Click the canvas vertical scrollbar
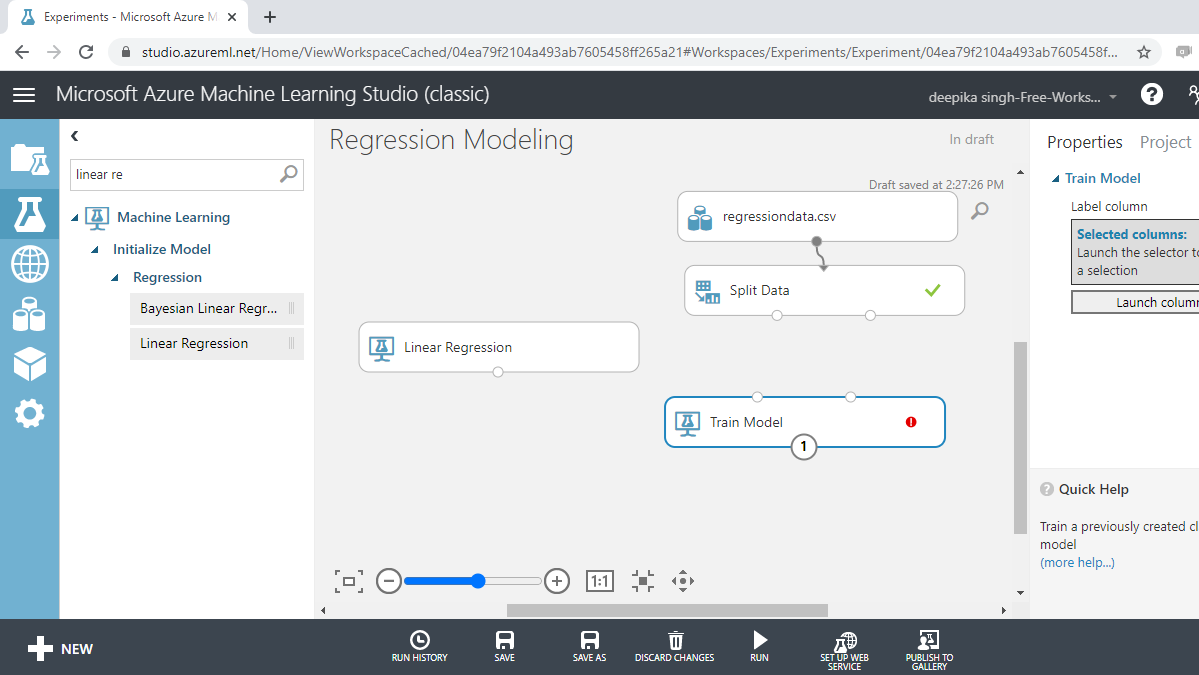 click(1020, 438)
